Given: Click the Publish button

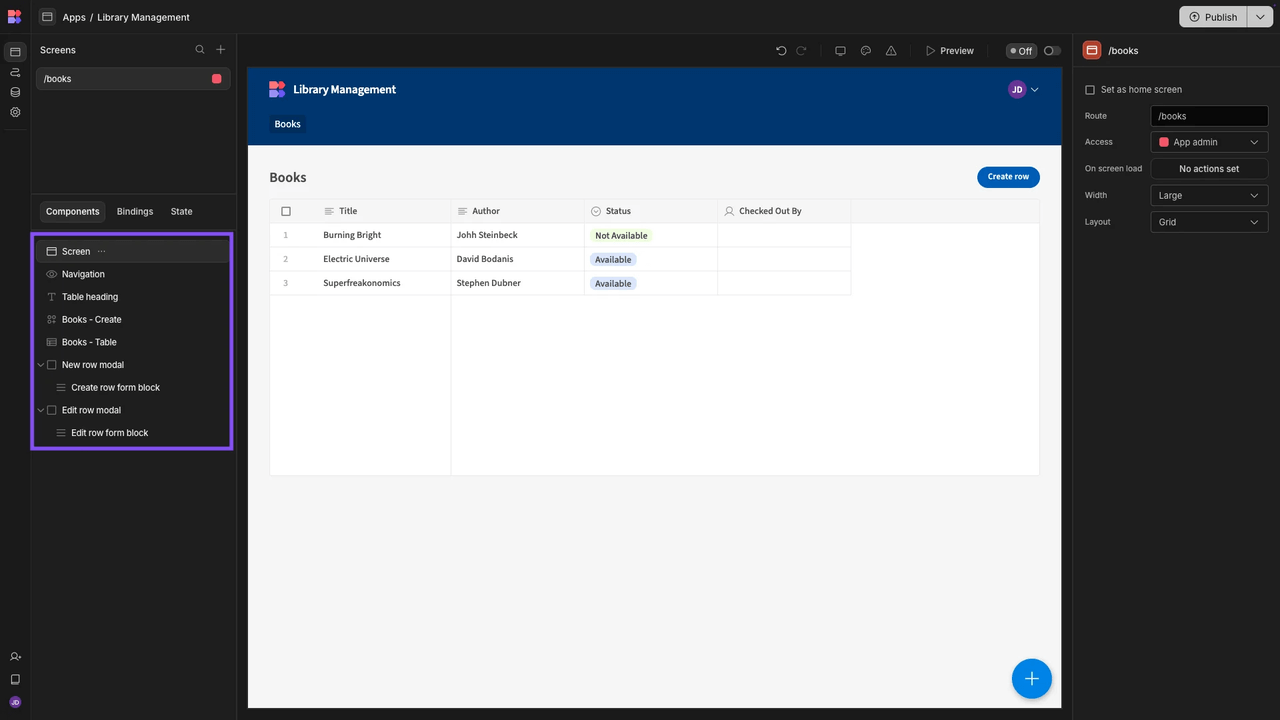Looking at the screenshot, I should click(1212, 17).
